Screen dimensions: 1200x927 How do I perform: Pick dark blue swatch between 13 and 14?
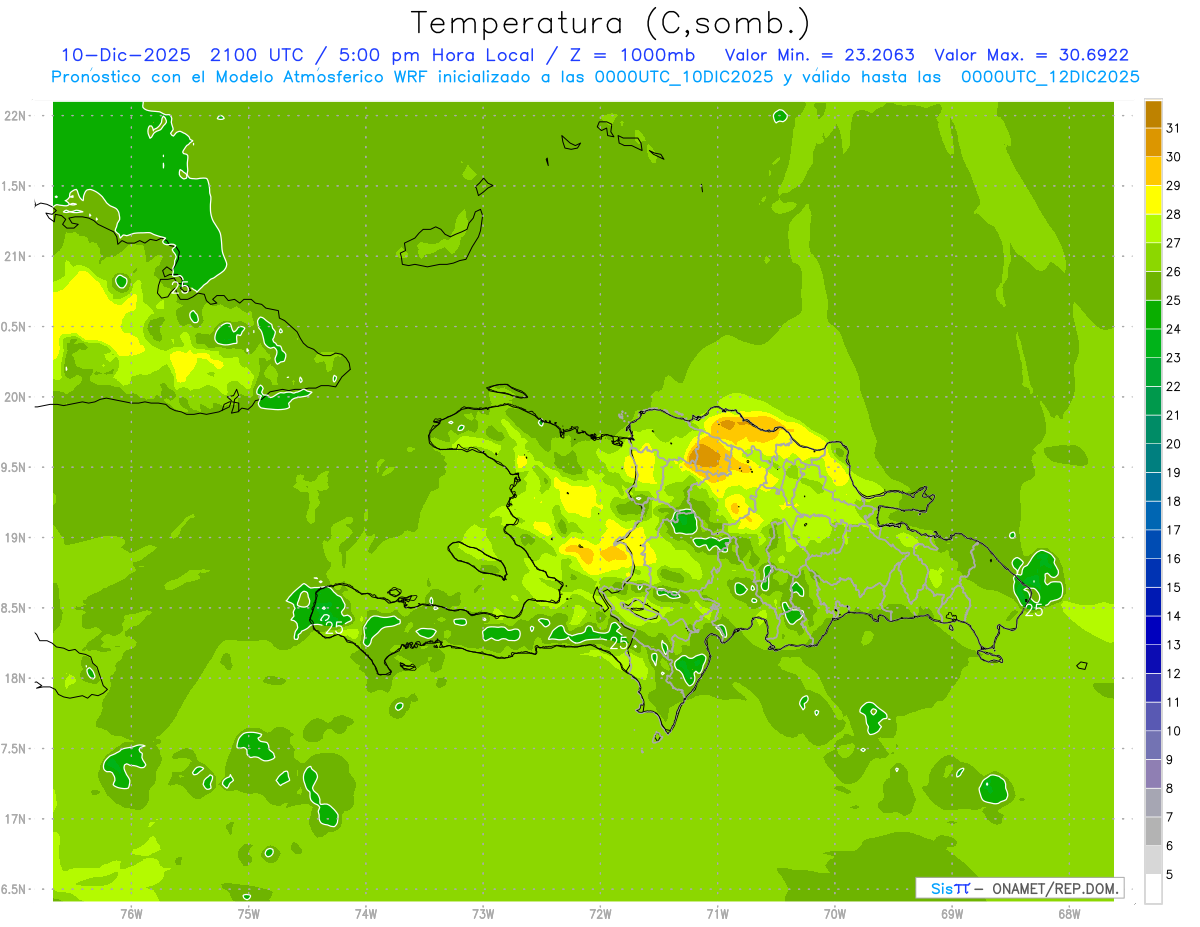[1153, 631]
